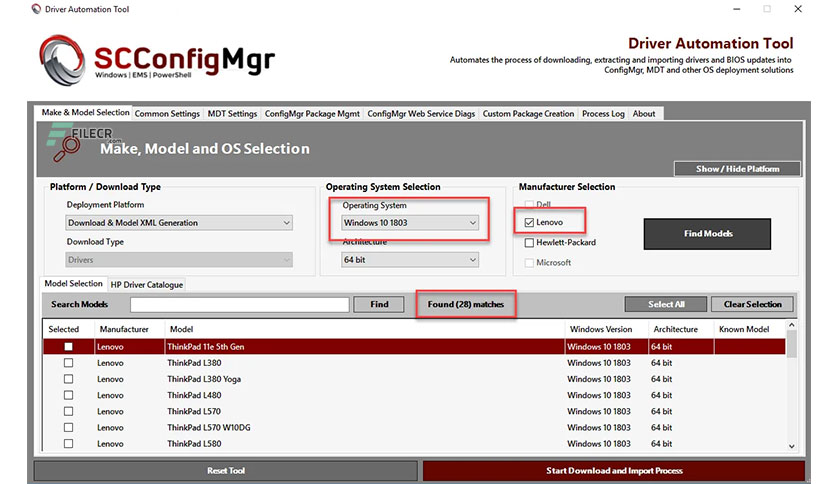
Task: Click the SCConfigMgr logo
Action: (157, 60)
